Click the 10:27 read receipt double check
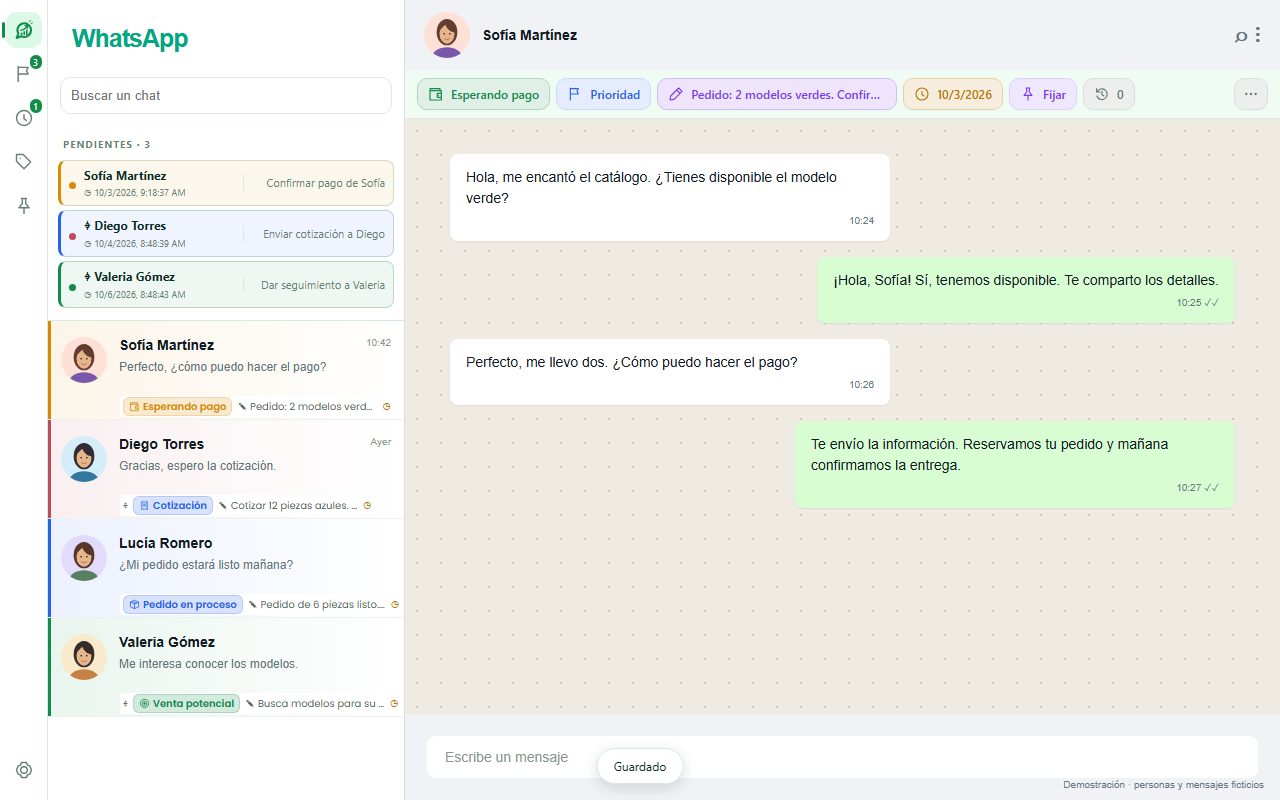Image resolution: width=1280 pixels, height=800 pixels. tap(1212, 488)
